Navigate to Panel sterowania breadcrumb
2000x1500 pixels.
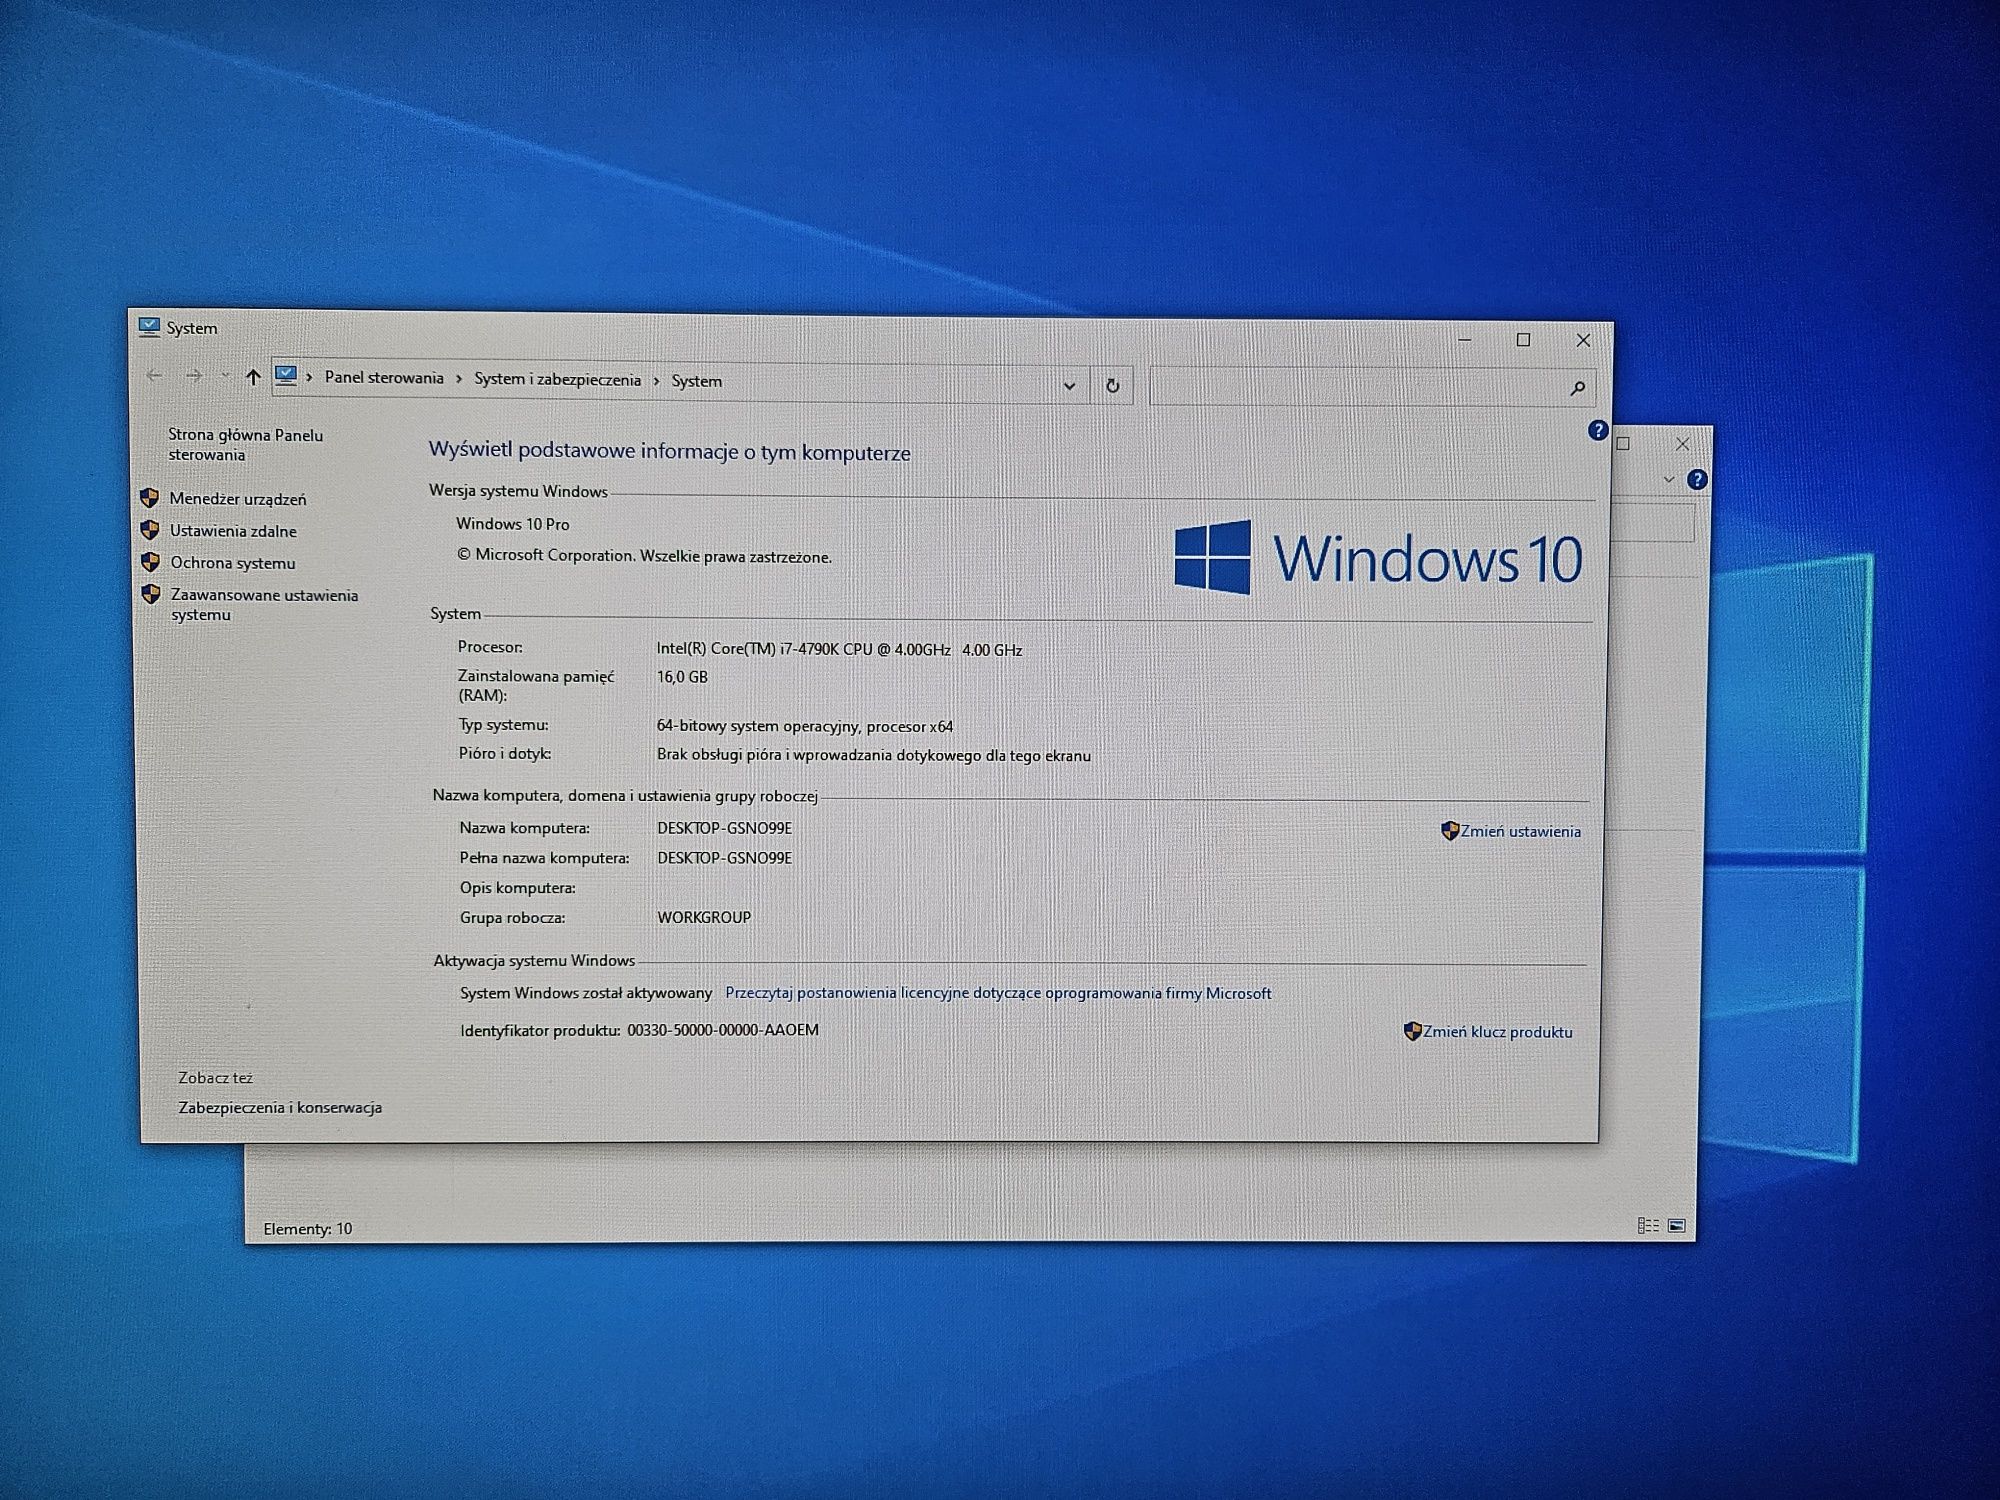click(384, 378)
